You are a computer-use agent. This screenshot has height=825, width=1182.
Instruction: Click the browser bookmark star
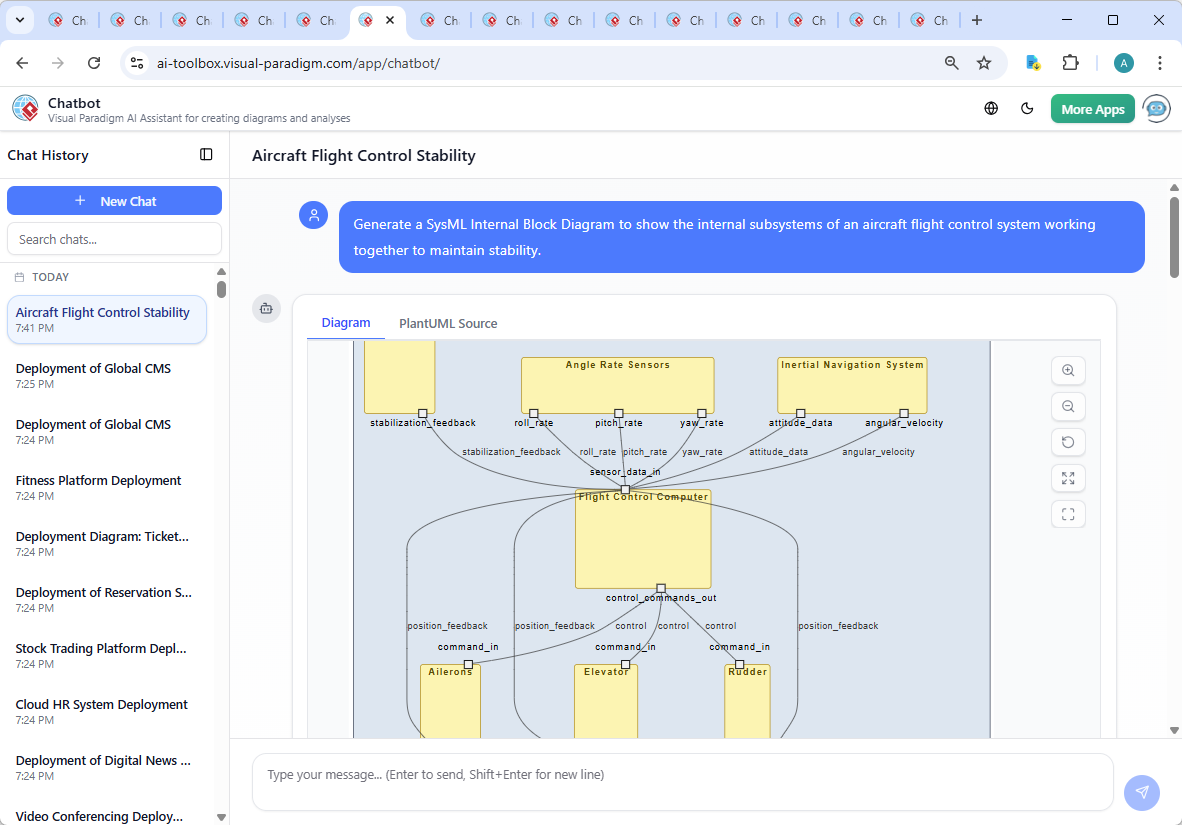(x=984, y=62)
